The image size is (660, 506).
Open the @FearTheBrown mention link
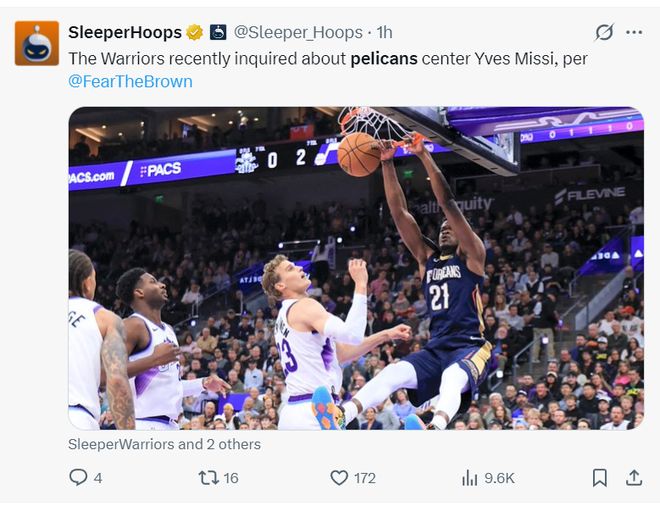(130, 81)
